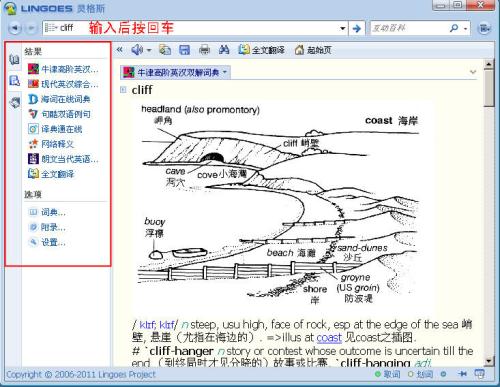Screen dimensions: 500x387
Task: Toggle the 取词 option in status bar
Action: pyautogui.click(x=387, y=374)
